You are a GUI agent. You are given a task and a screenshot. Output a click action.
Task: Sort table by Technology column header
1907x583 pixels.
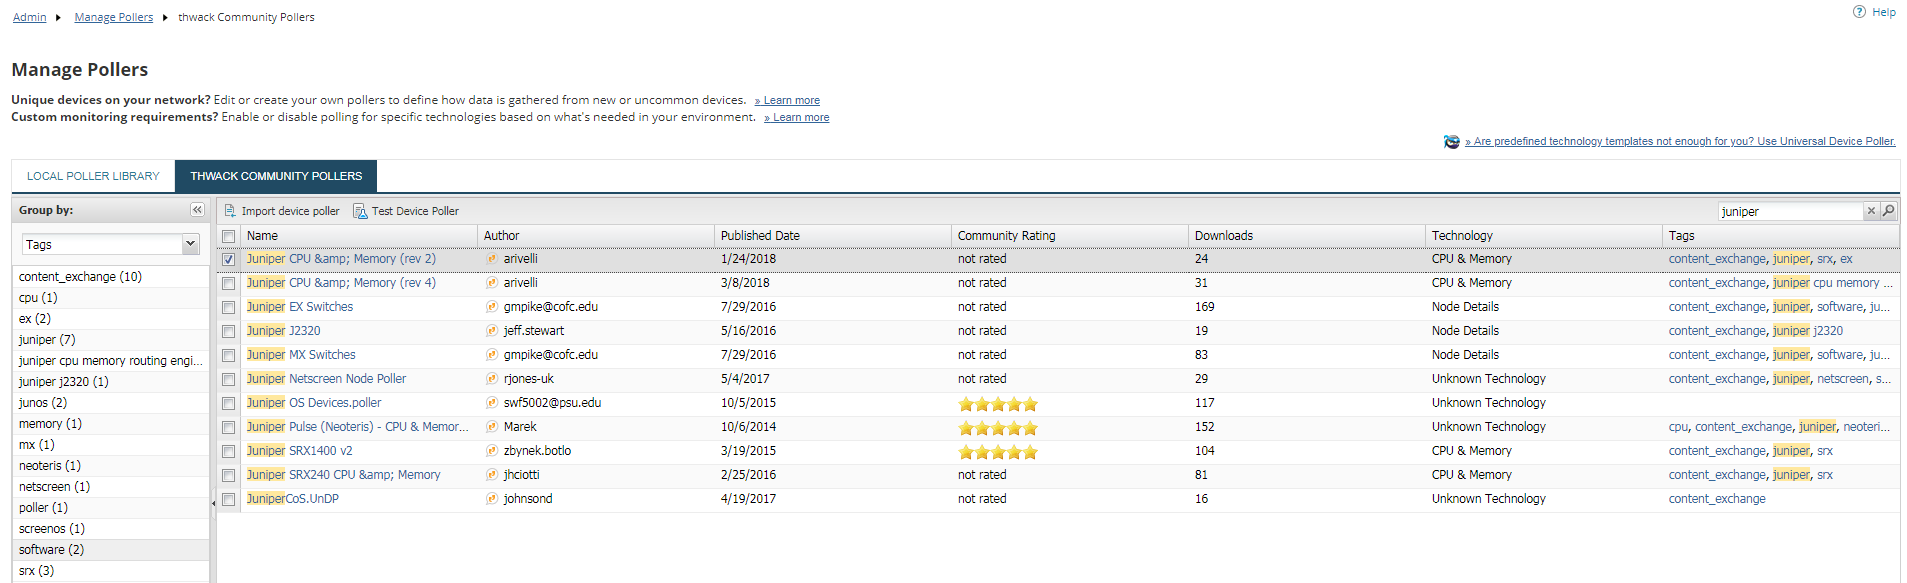[1544, 236]
